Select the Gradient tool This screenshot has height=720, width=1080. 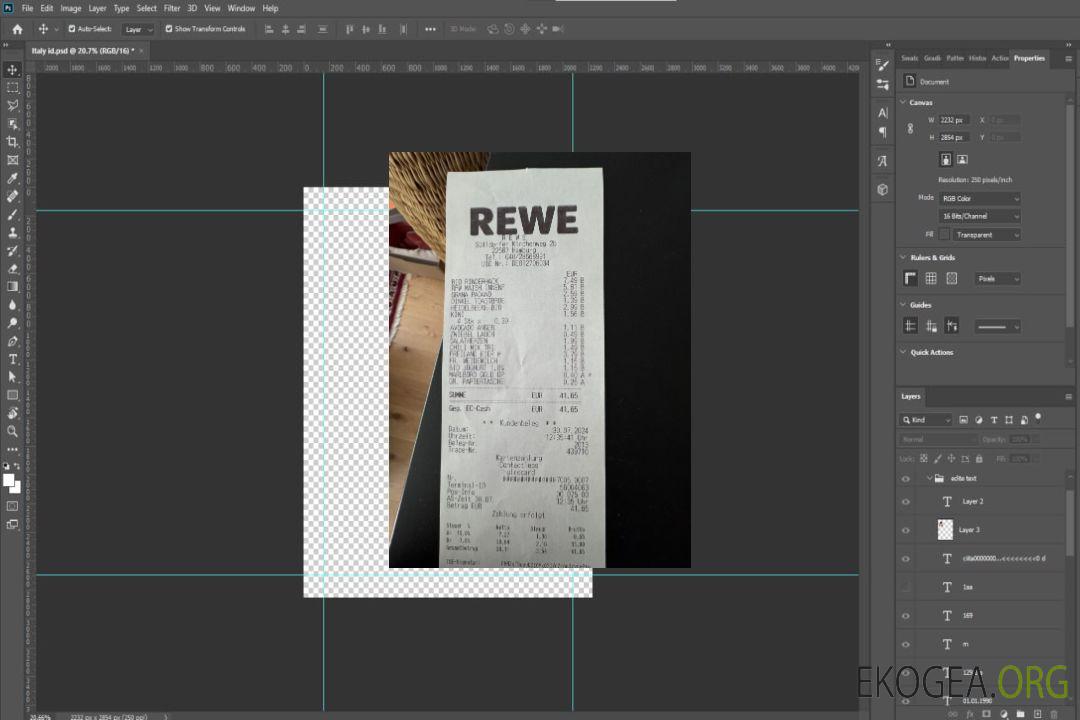(x=12, y=287)
